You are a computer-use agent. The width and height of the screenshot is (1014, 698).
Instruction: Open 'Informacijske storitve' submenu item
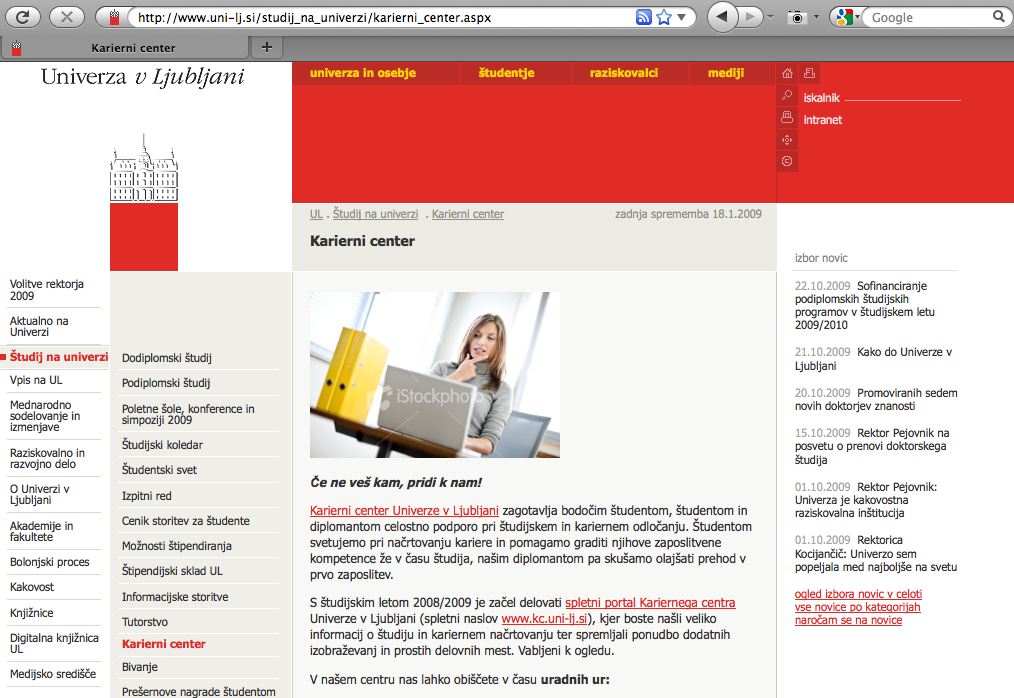175,597
